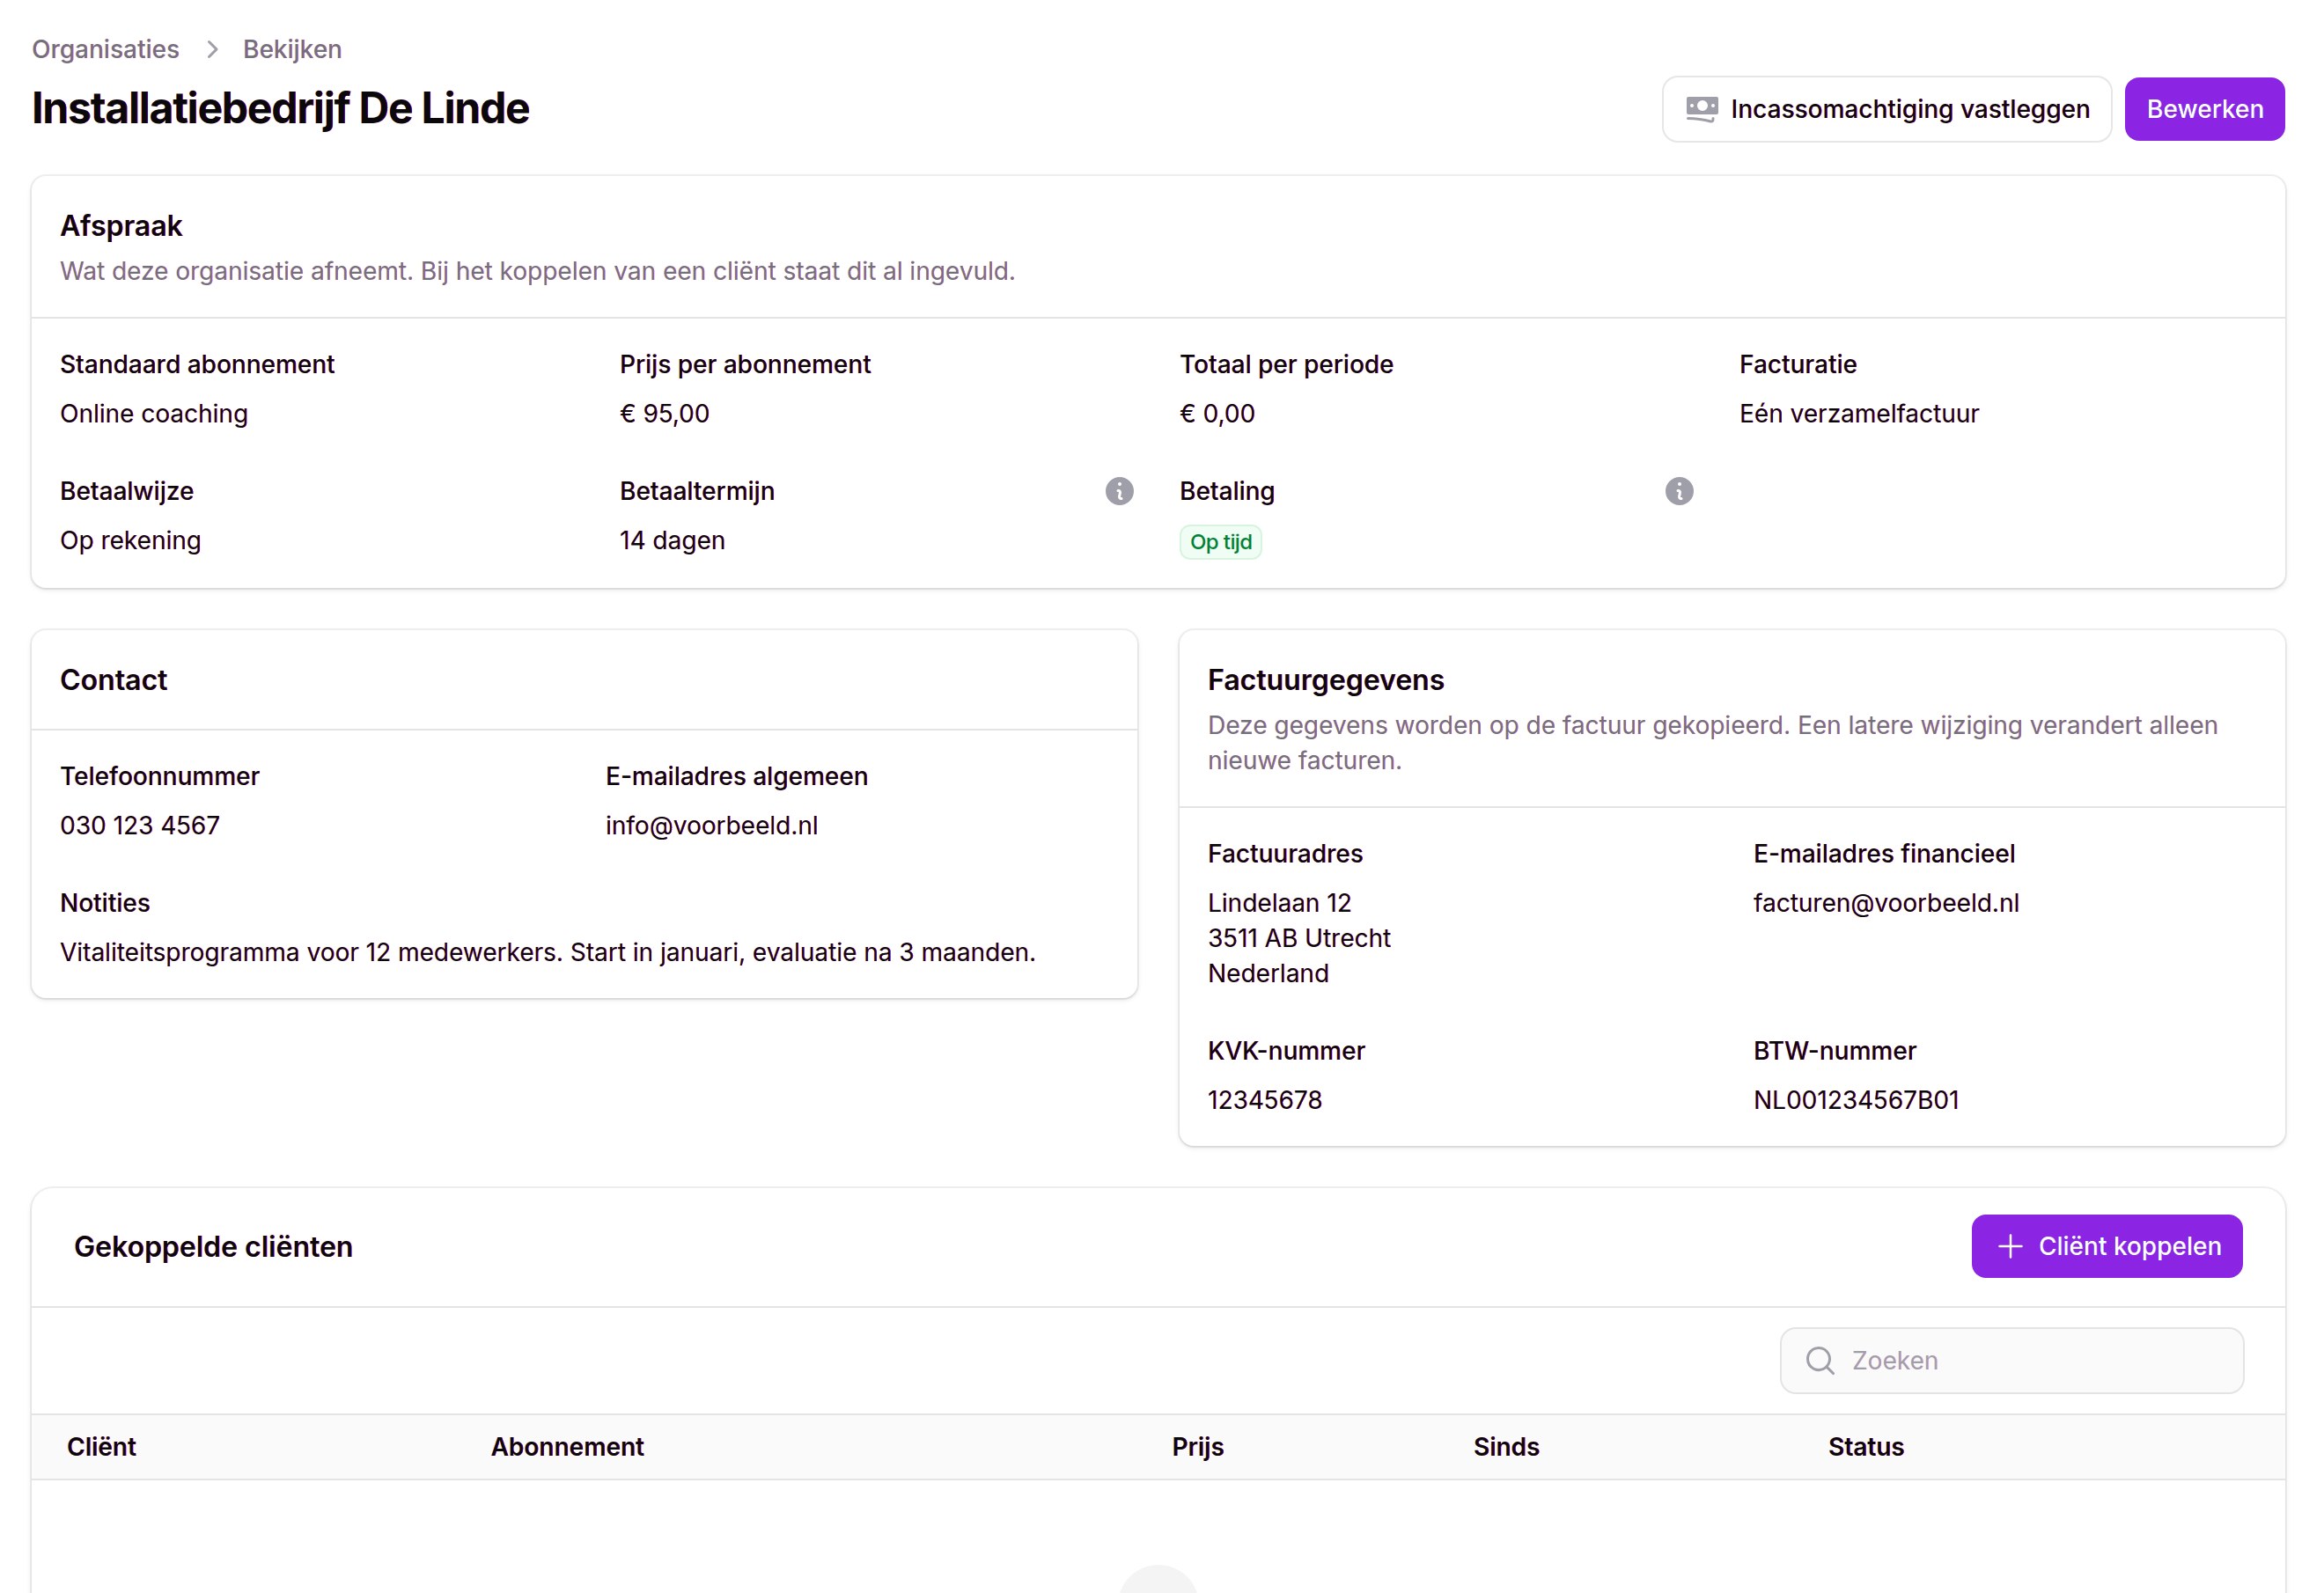Click the address line 'Lindelaan 12'
2324x1593 pixels.
click(x=1279, y=902)
